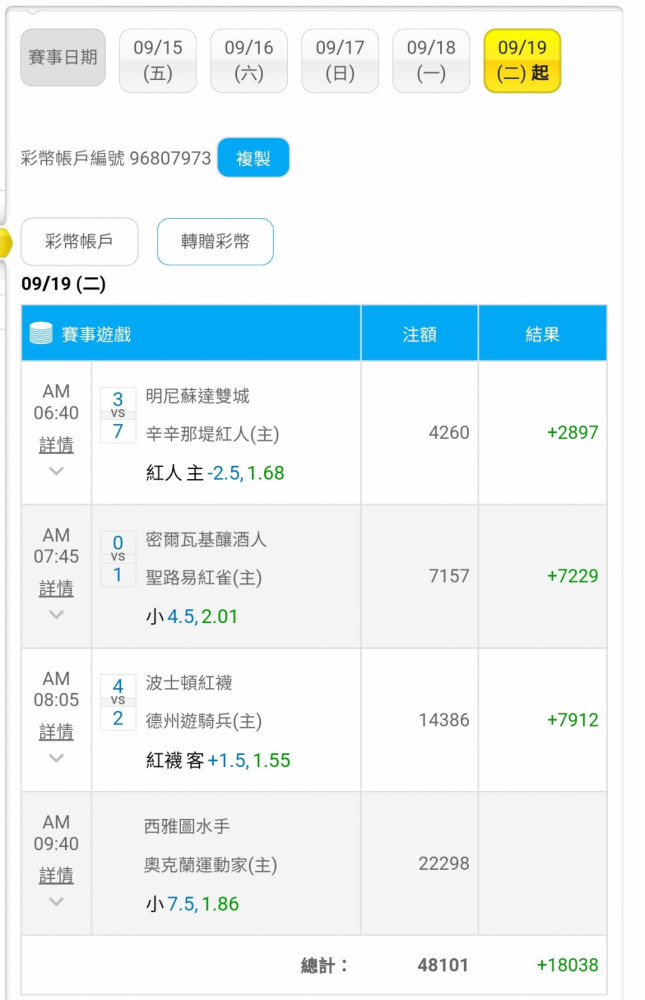
Task: Click the coin stack icon beside 賽事遊戲
Action: [40, 334]
